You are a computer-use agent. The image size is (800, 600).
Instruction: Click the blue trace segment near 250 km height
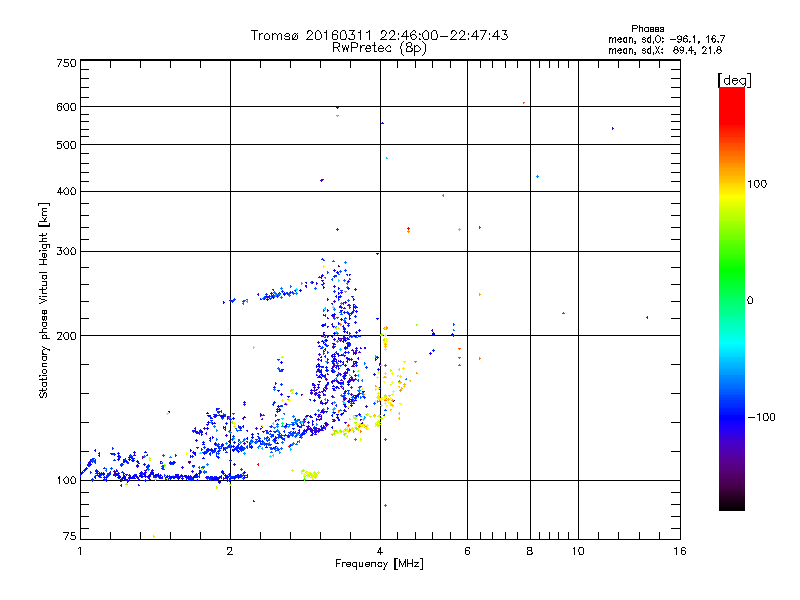point(280,294)
